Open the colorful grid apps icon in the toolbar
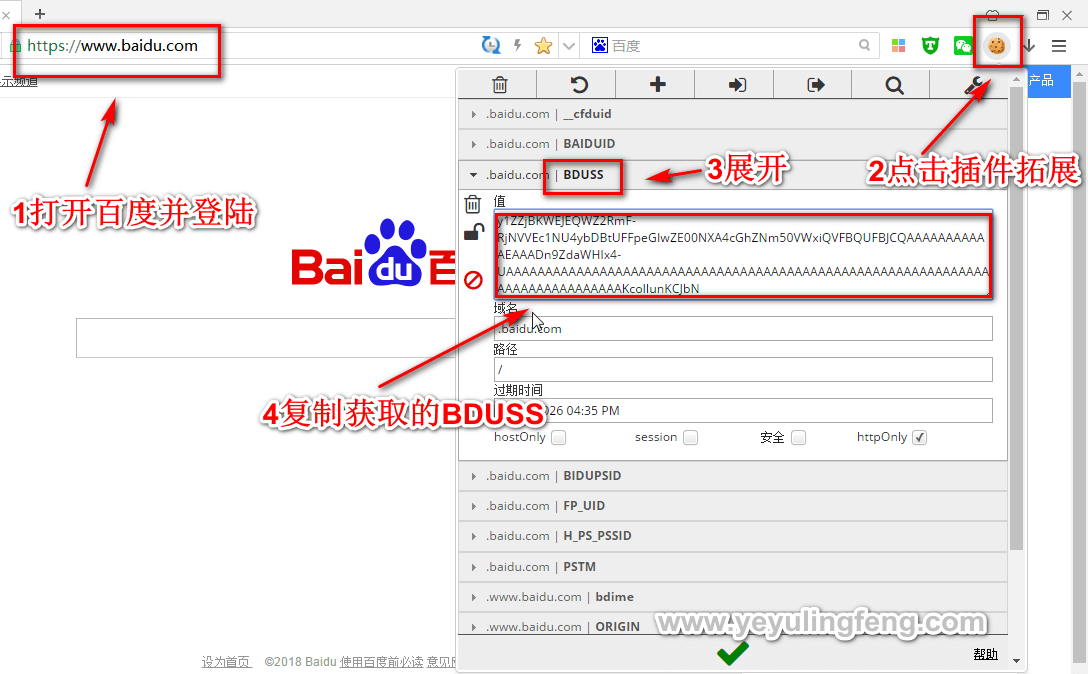Image resolution: width=1088 pixels, height=674 pixels. coord(899,46)
